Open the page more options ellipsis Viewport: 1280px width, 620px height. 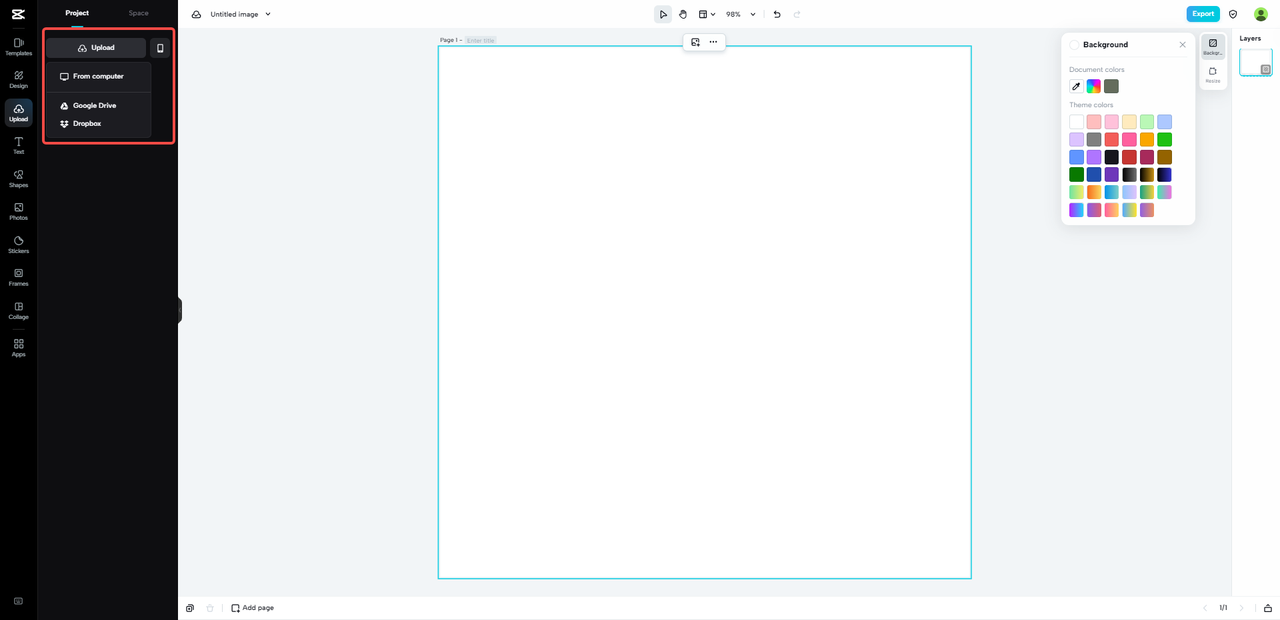(713, 42)
